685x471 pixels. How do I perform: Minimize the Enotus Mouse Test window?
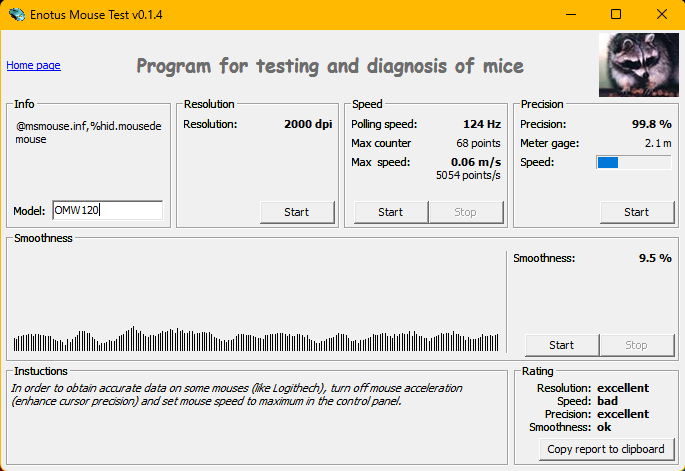(571, 14)
